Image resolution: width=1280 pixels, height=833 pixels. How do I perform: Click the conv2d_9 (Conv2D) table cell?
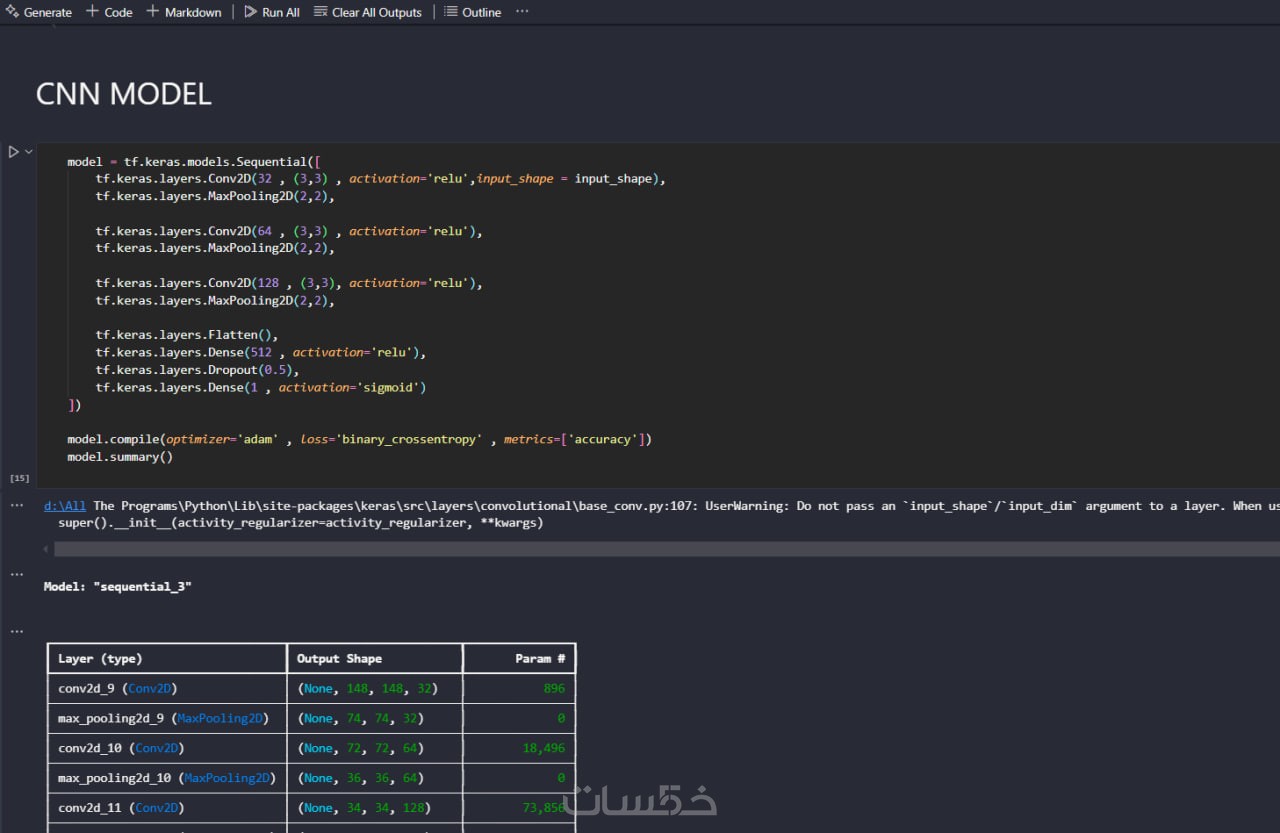(x=167, y=688)
